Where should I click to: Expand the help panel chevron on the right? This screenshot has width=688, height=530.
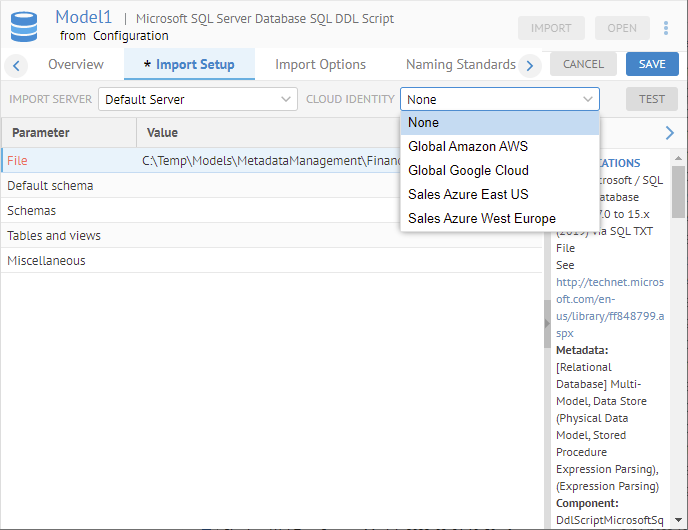pos(669,133)
